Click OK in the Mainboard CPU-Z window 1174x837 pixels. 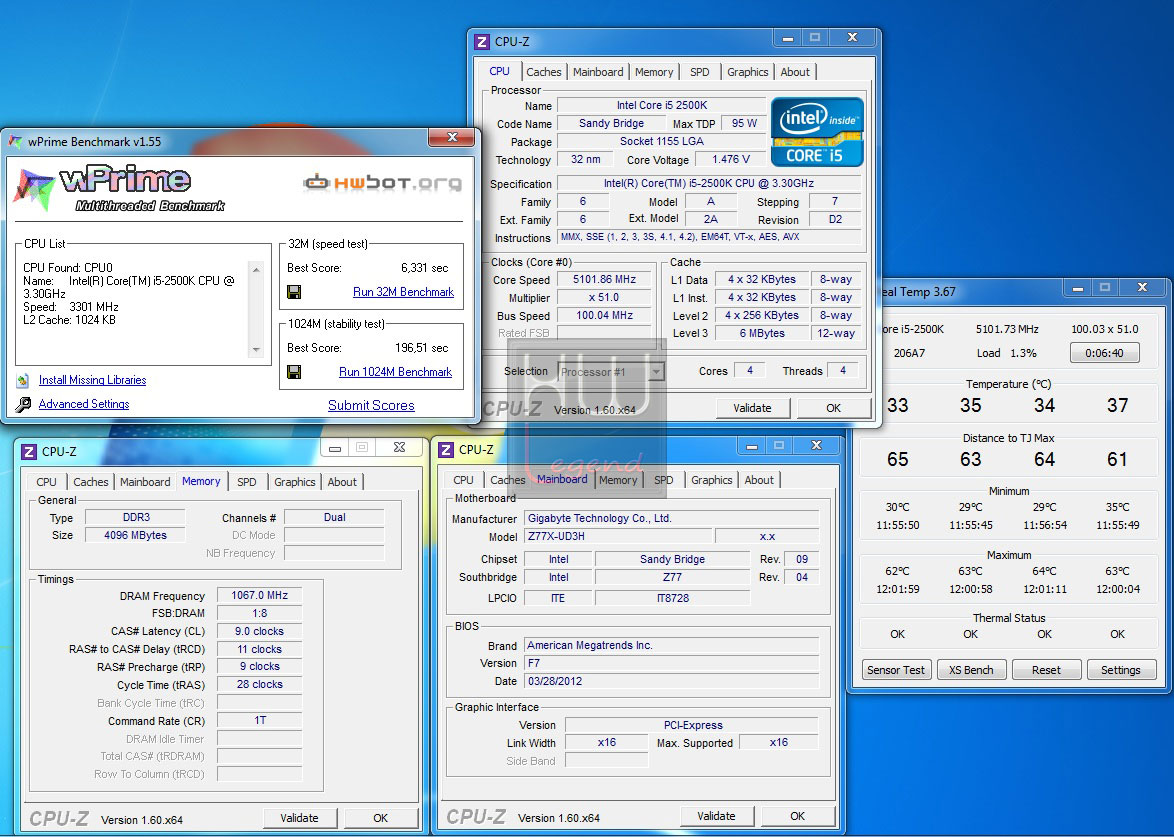[797, 816]
